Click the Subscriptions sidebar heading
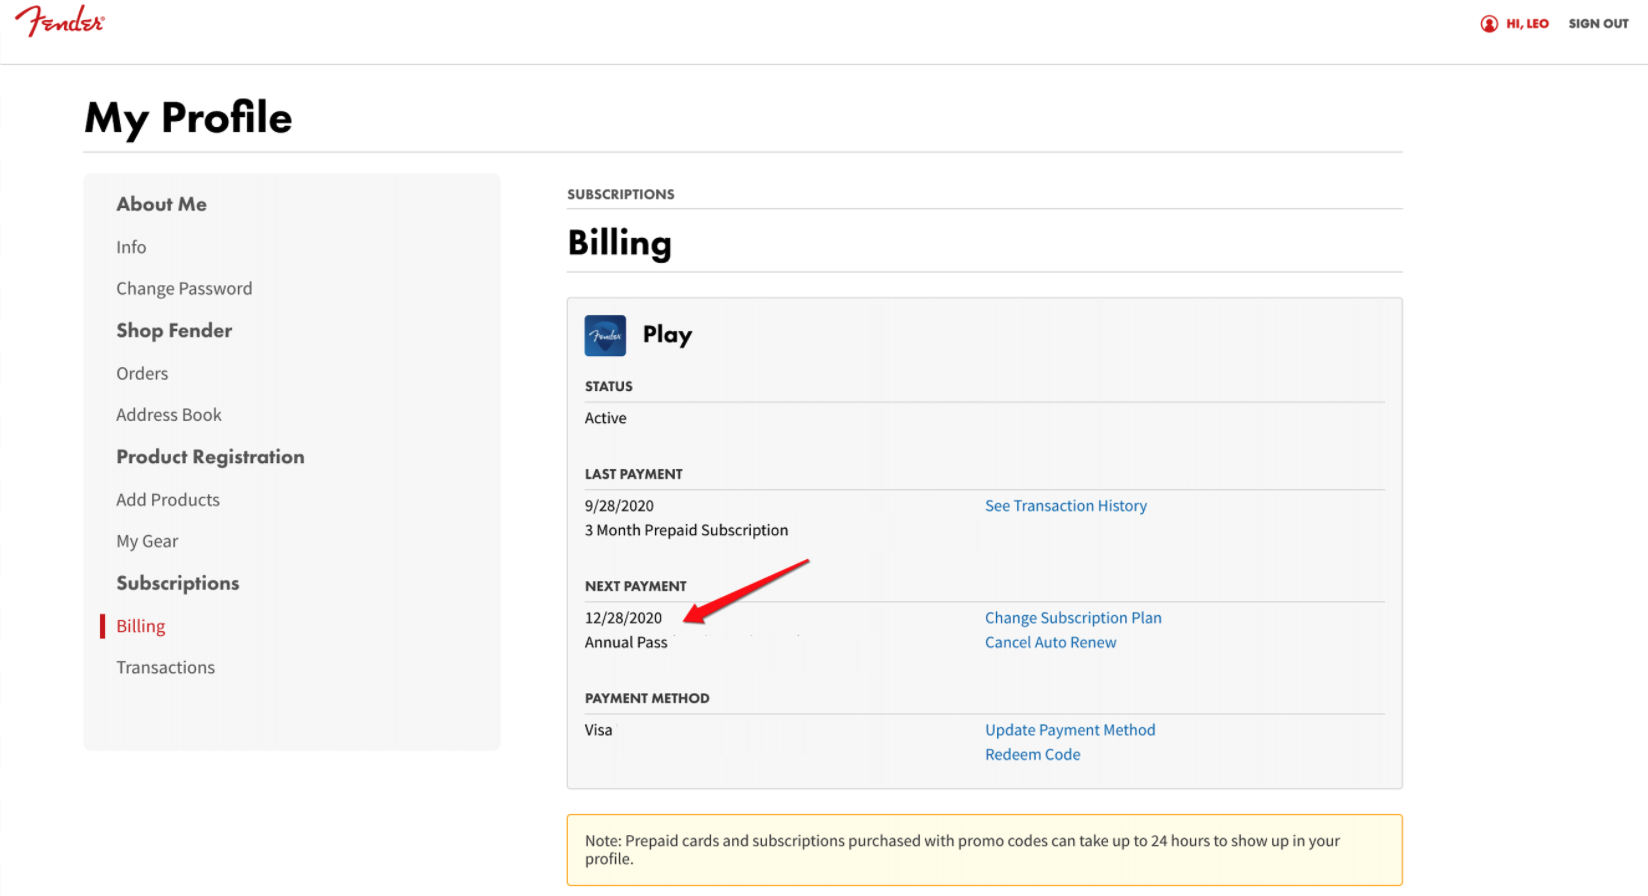This screenshot has height=896, width=1648. [x=178, y=583]
